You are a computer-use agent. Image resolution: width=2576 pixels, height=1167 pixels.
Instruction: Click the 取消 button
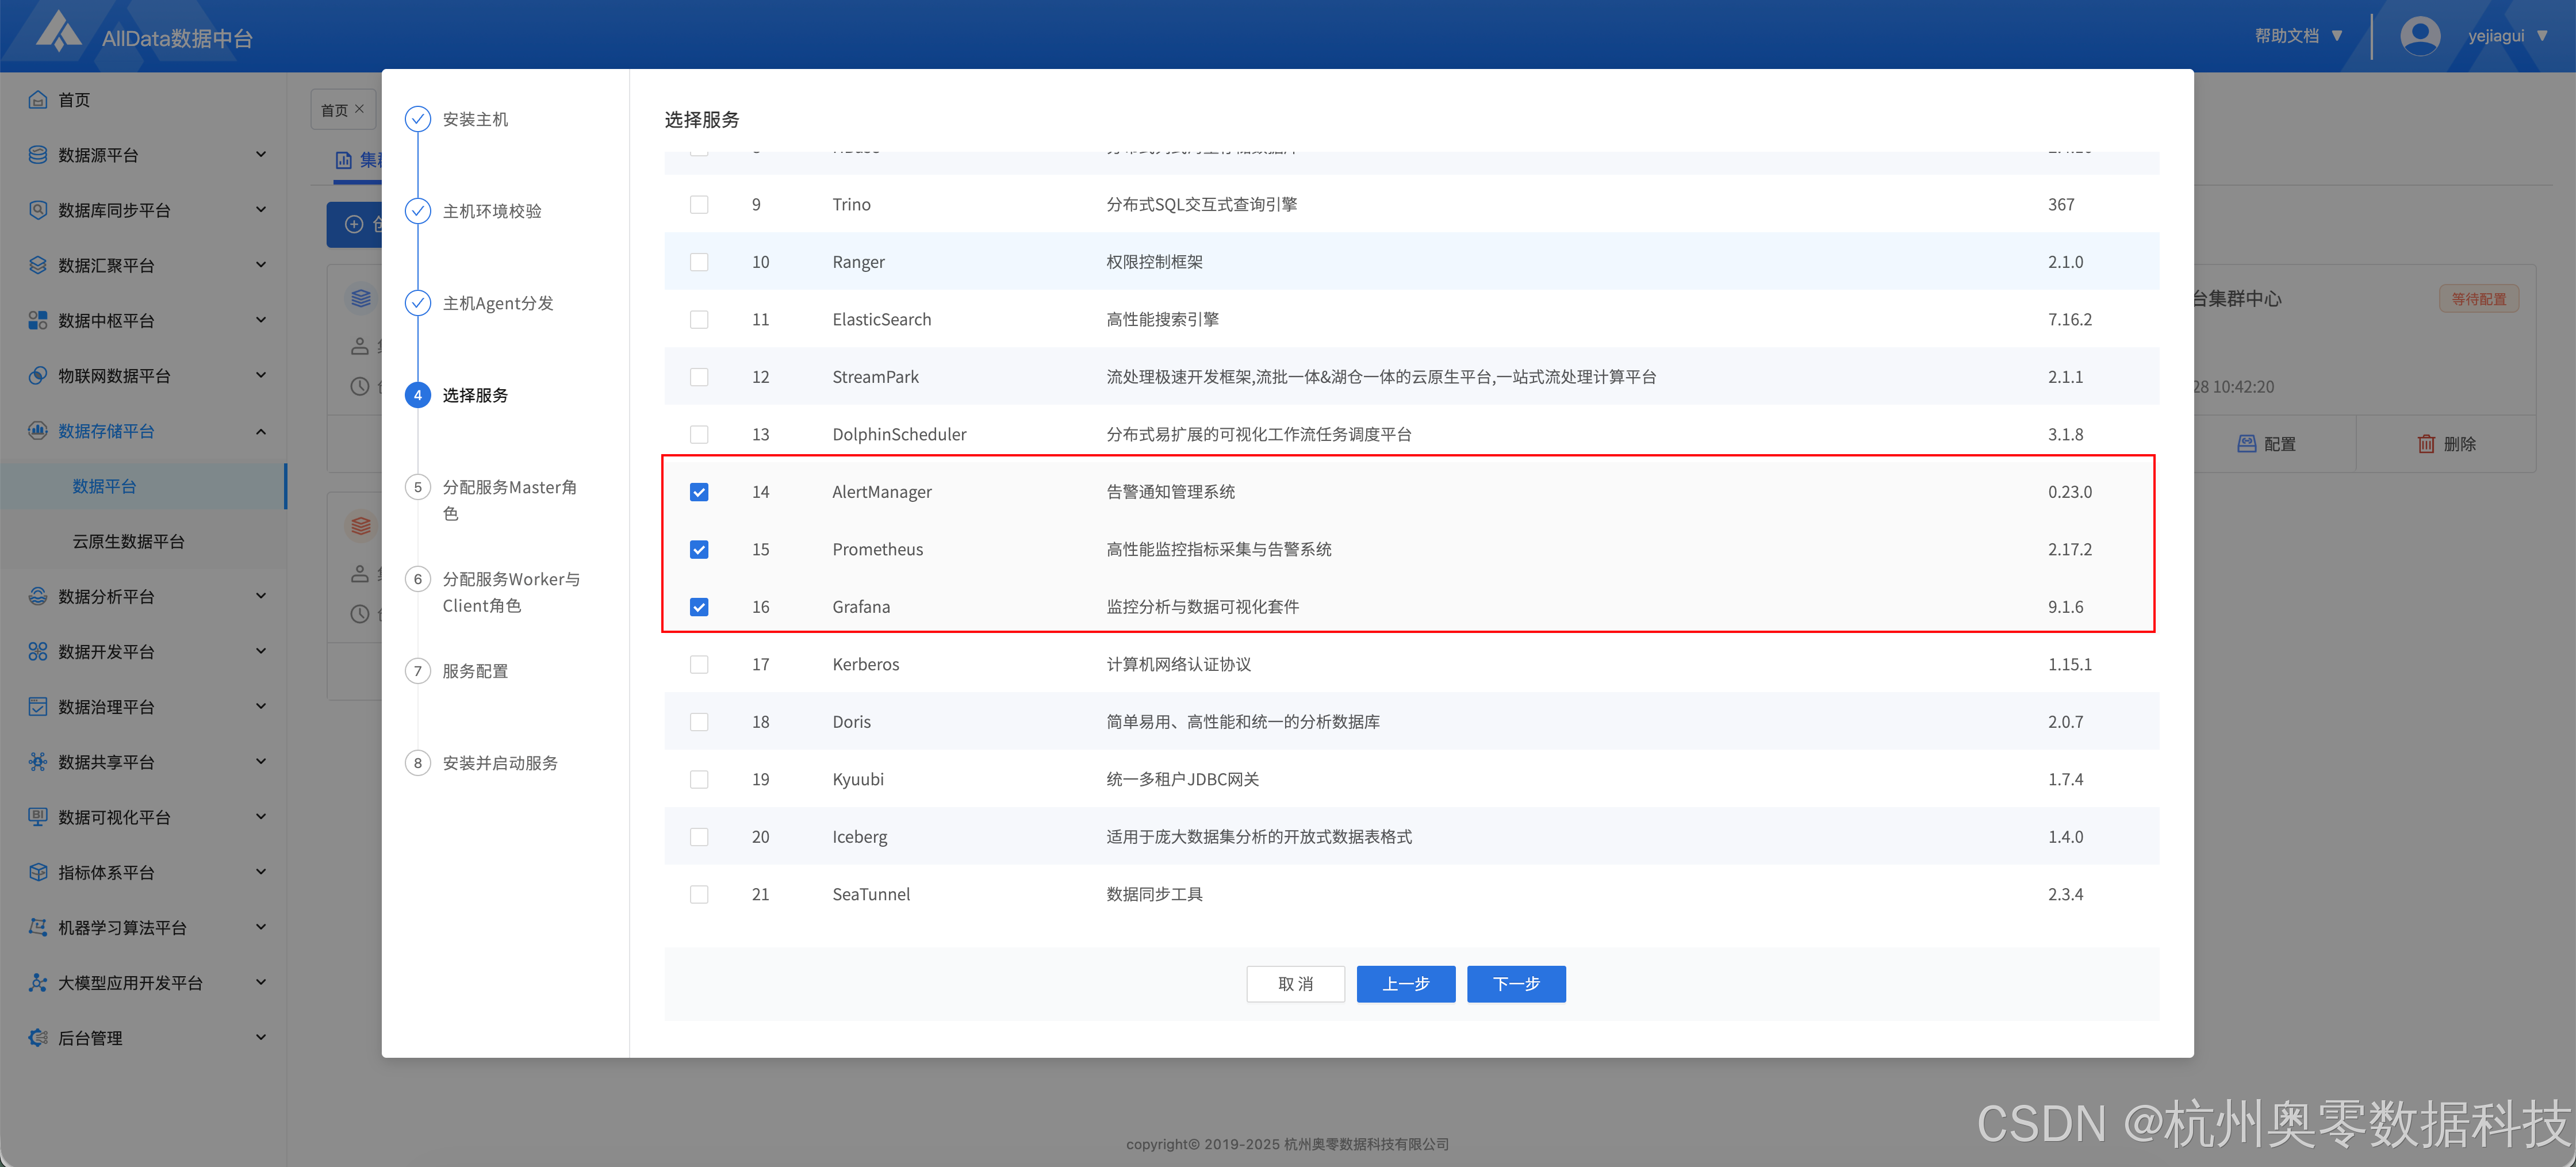pyautogui.click(x=1295, y=984)
